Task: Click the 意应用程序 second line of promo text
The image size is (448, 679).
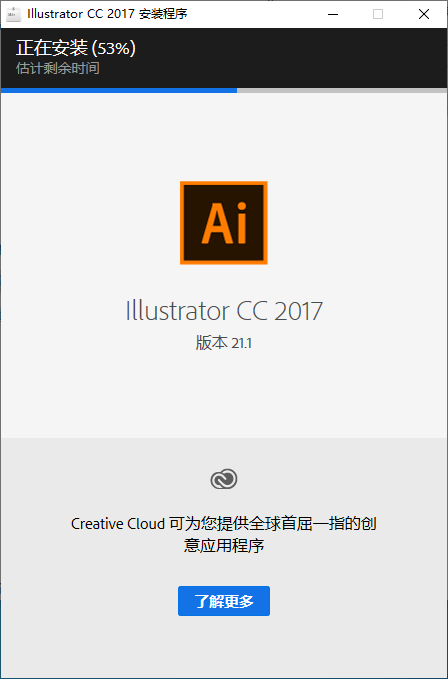Action: (224, 545)
